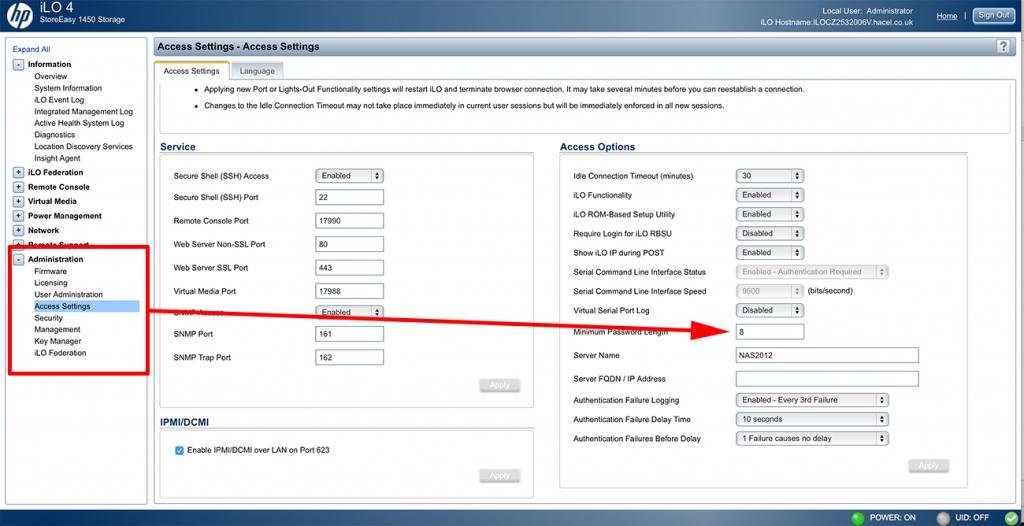The width and height of the screenshot is (1024, 526).
Task: Click the Sign Out button
Action: (993, 16)
